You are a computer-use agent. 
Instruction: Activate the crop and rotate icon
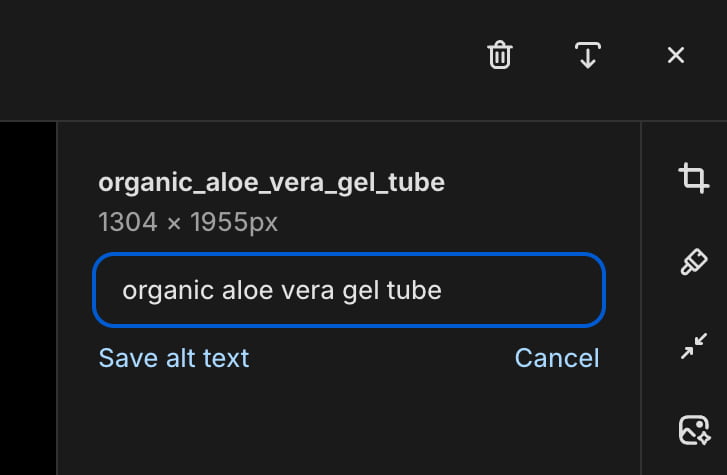click(694, 178)
